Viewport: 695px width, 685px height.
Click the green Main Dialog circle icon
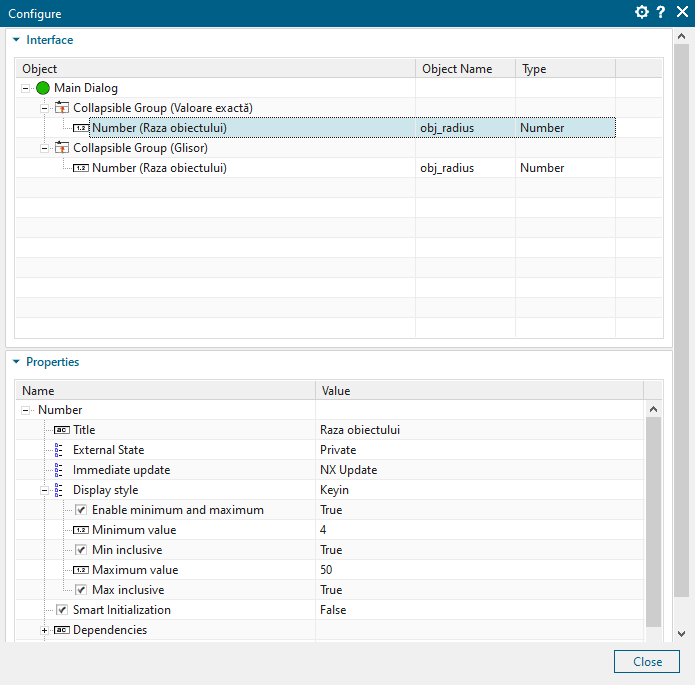coord(43,88)
